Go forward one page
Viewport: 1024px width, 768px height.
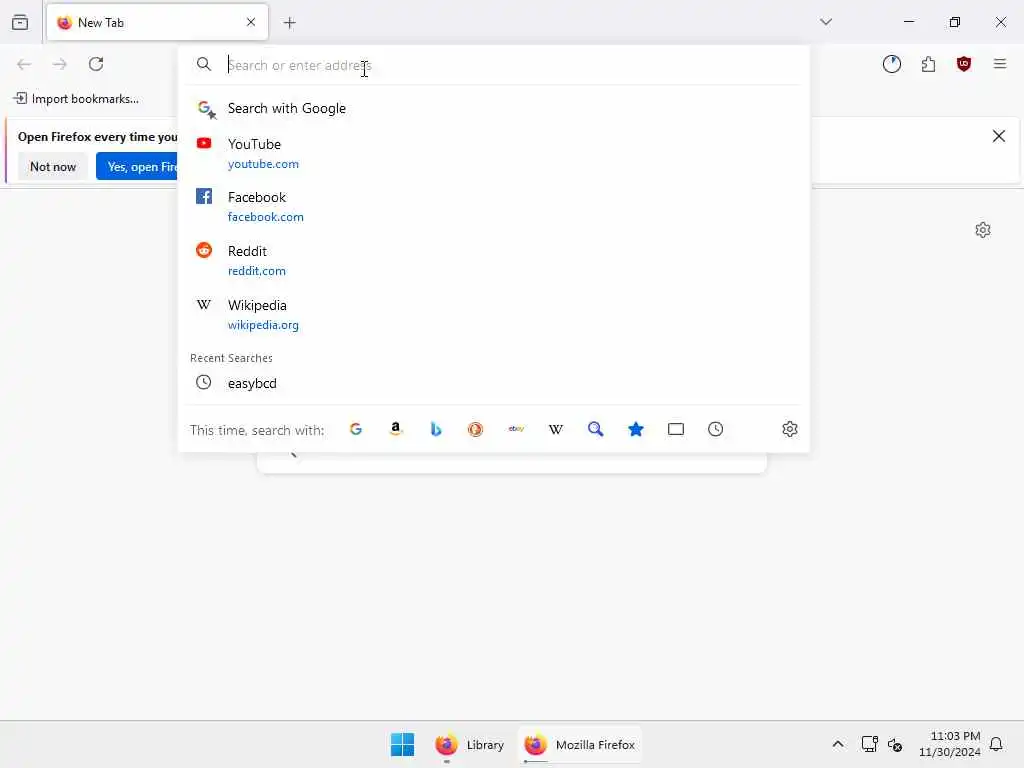(59, 64)
